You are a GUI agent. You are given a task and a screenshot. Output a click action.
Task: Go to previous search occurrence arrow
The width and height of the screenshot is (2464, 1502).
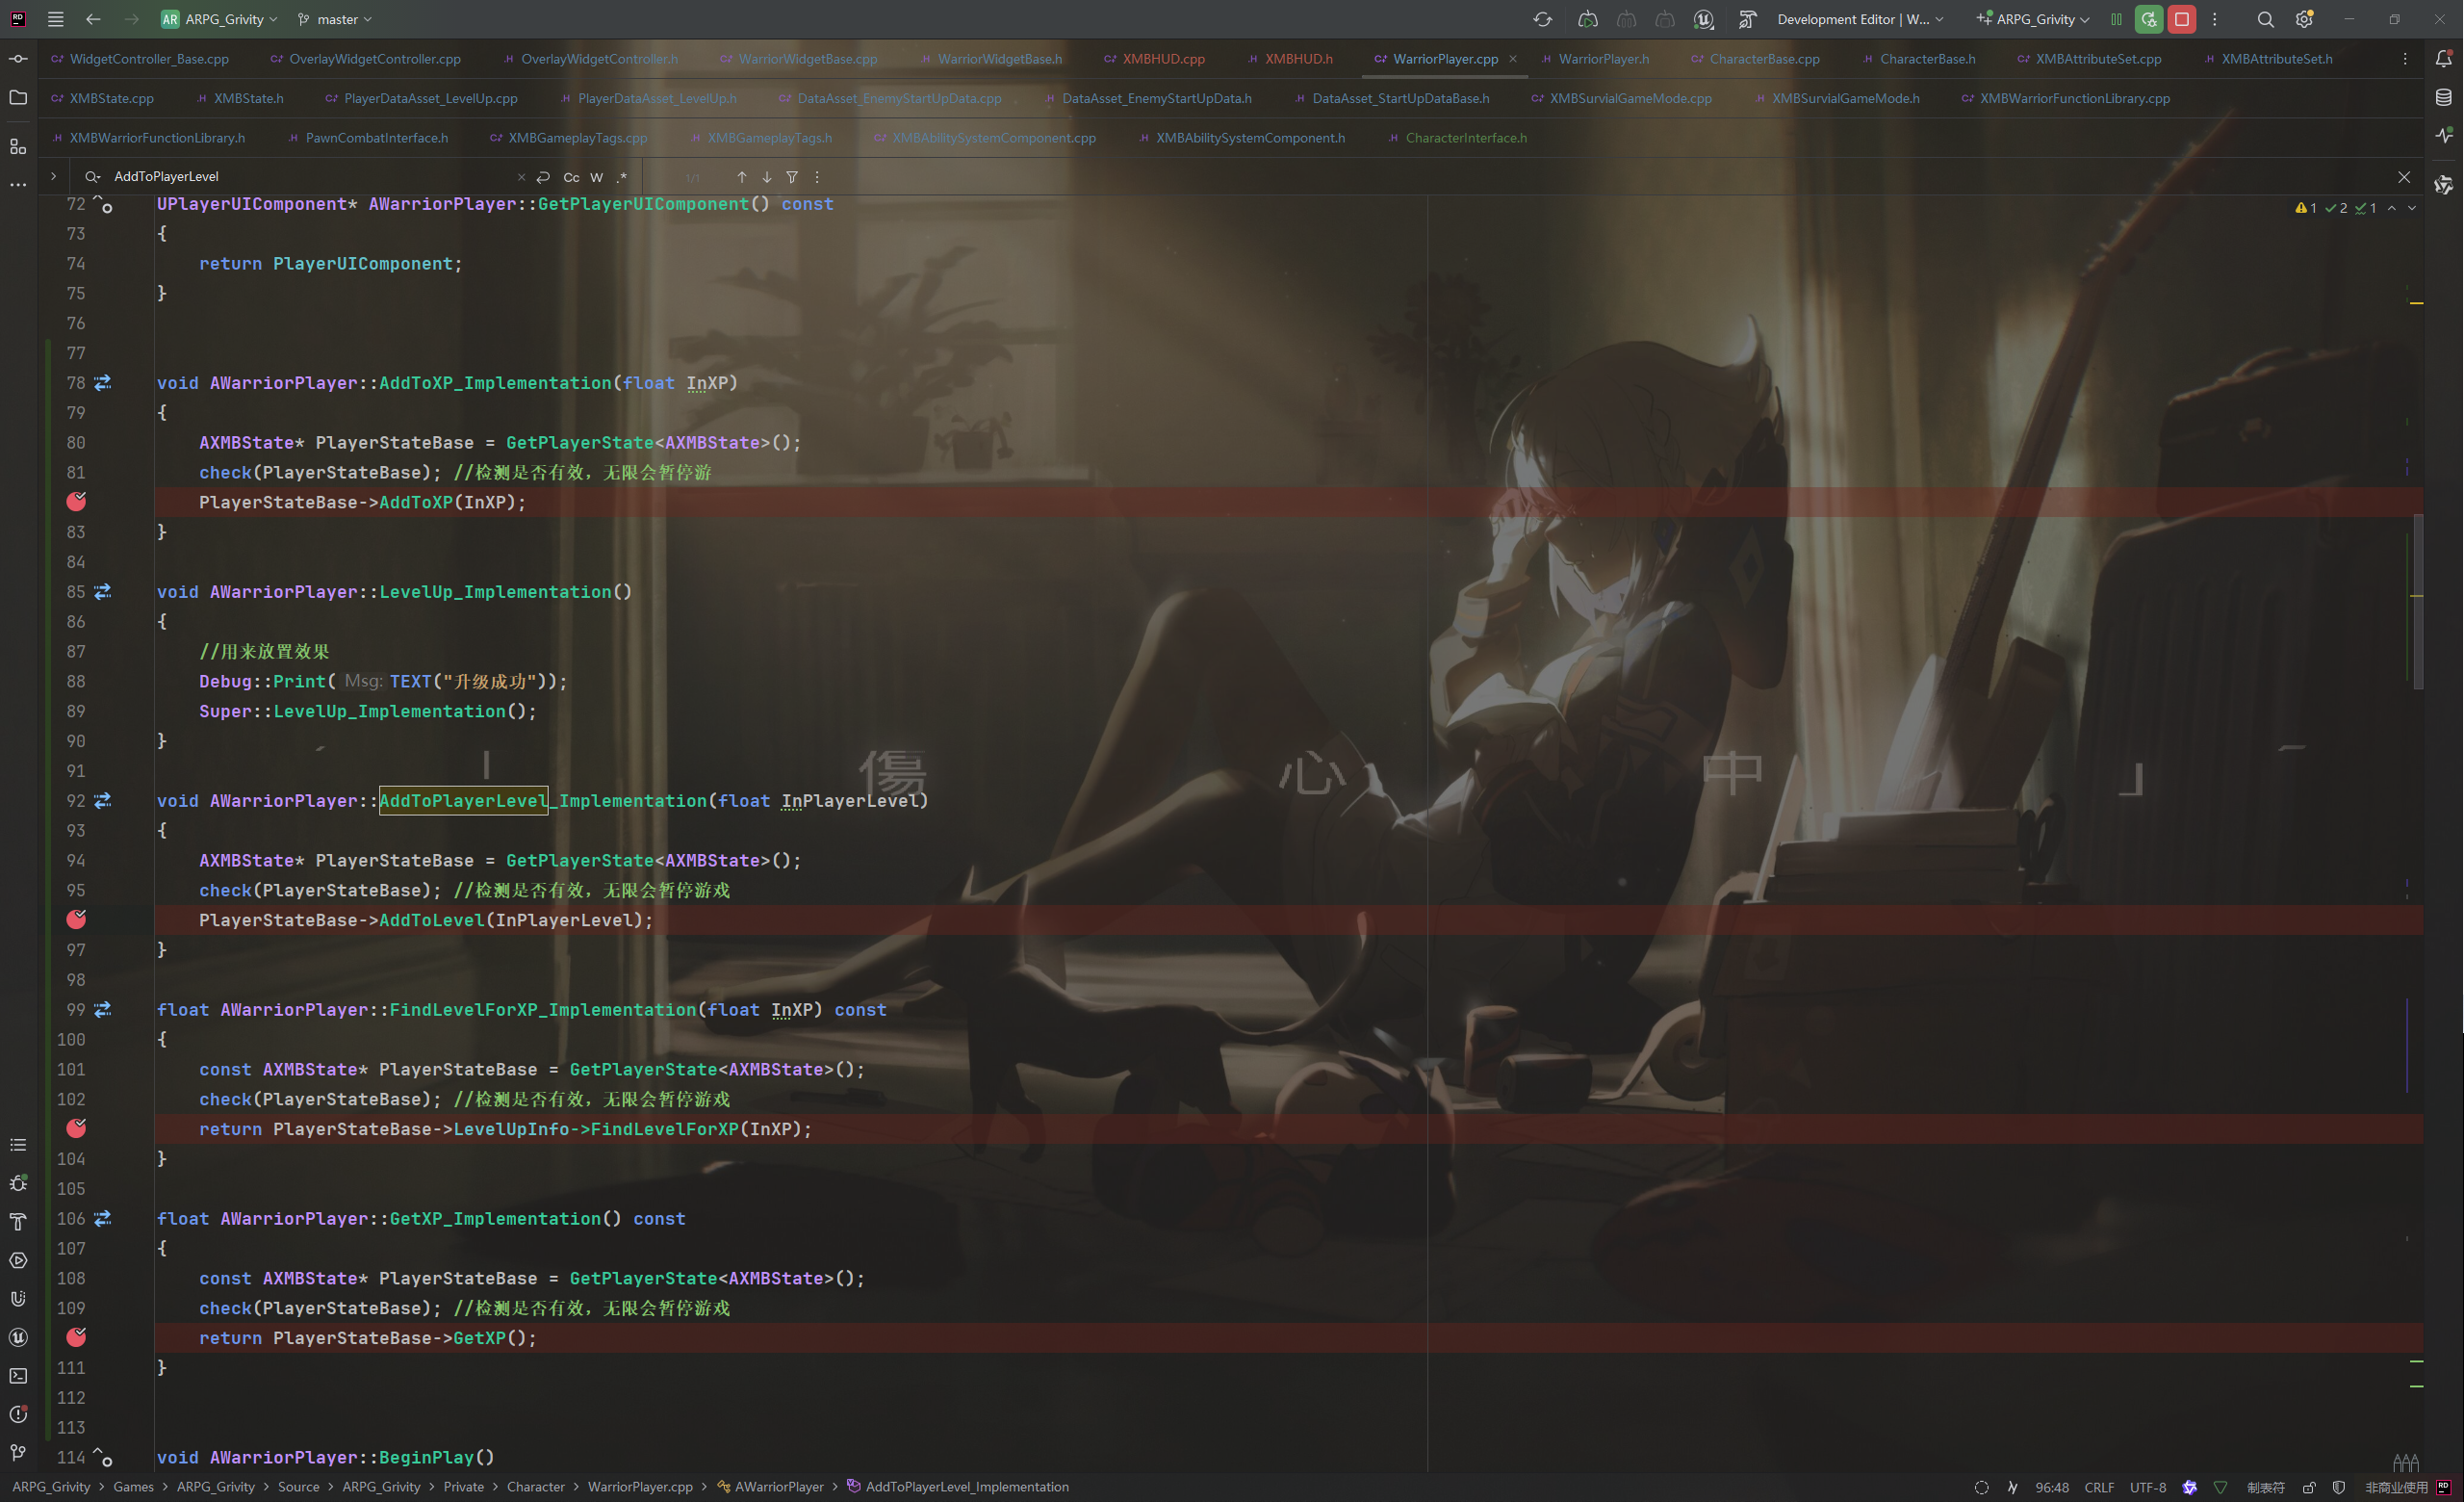click(x=741, y=177)
